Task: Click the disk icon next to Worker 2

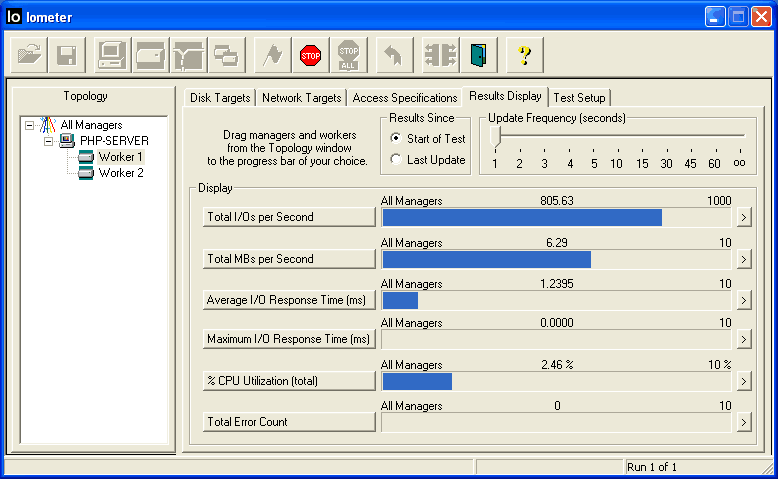Action: (86, 173)
